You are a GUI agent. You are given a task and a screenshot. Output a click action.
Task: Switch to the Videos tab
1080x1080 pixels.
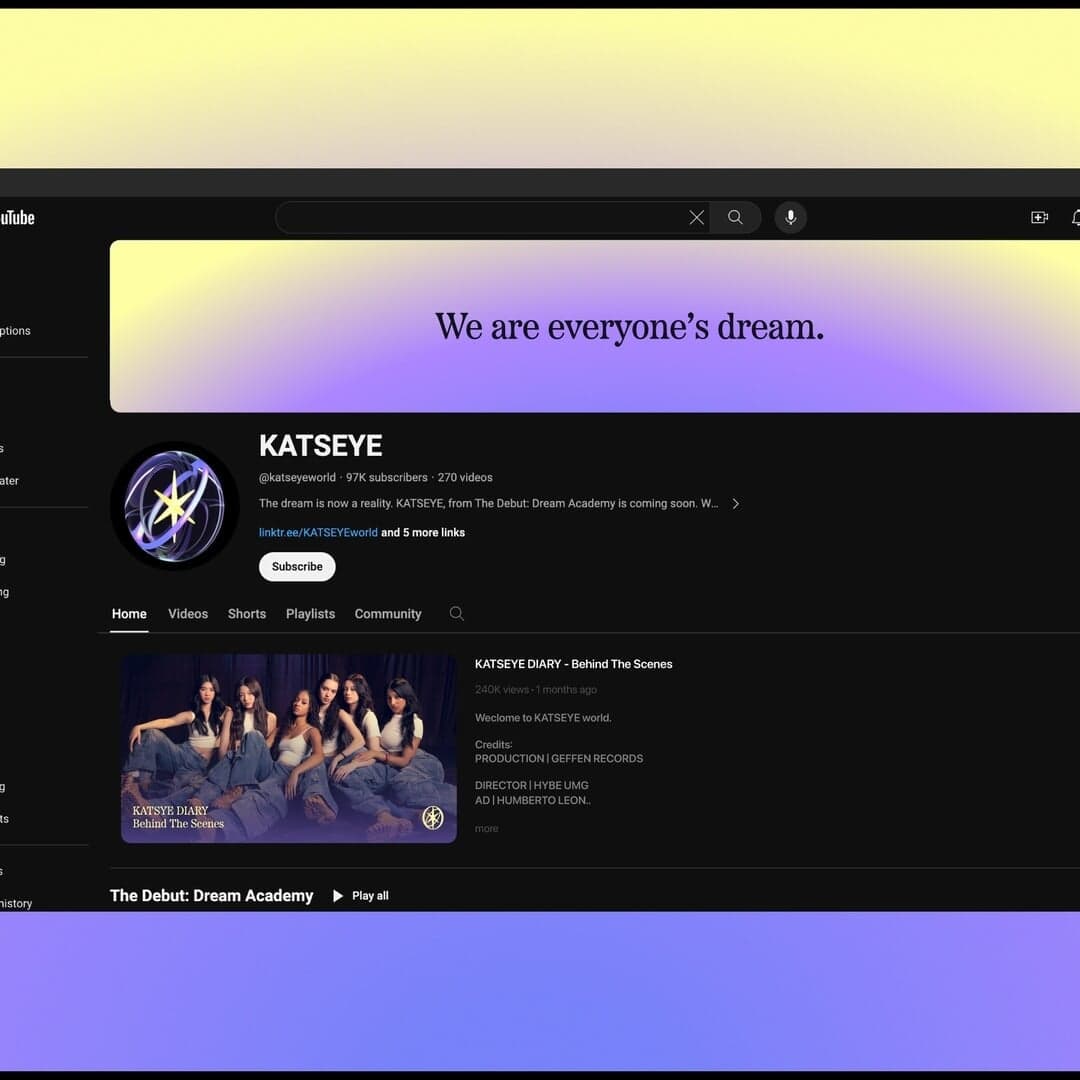click(187, 613)
